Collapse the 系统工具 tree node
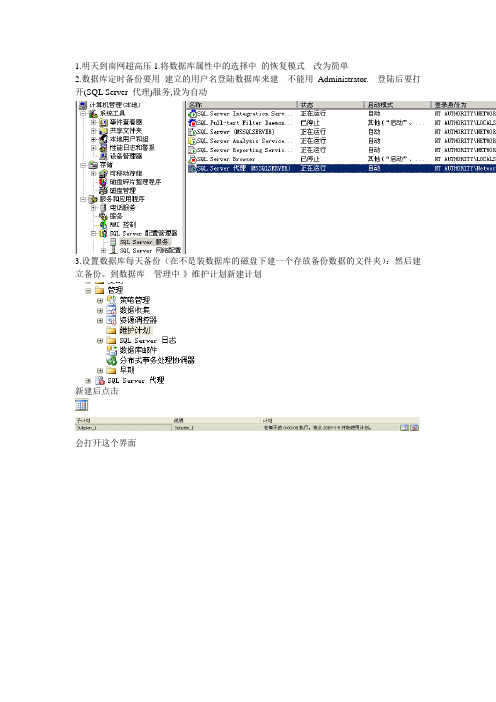The width and height of the screenshot is (496, 702). click(x=83, y=114)
